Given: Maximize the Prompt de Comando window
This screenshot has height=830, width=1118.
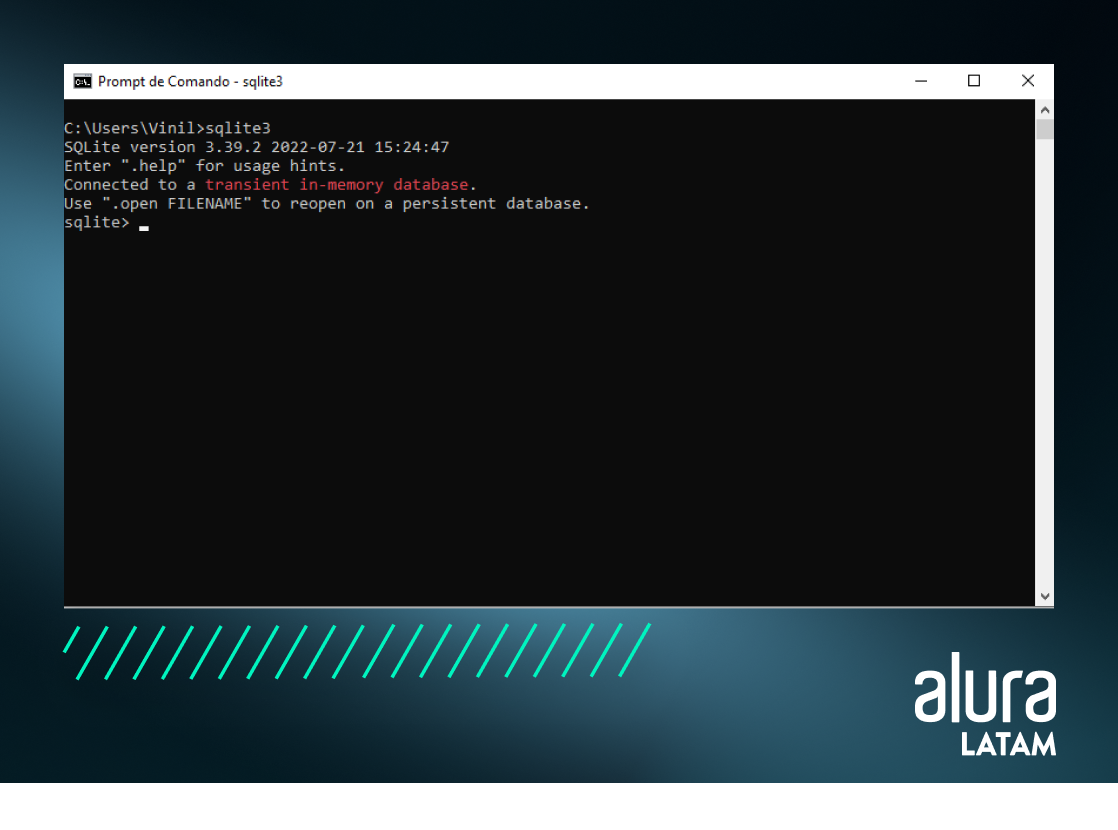Looking at the screenshot, I should pos(974,81).
